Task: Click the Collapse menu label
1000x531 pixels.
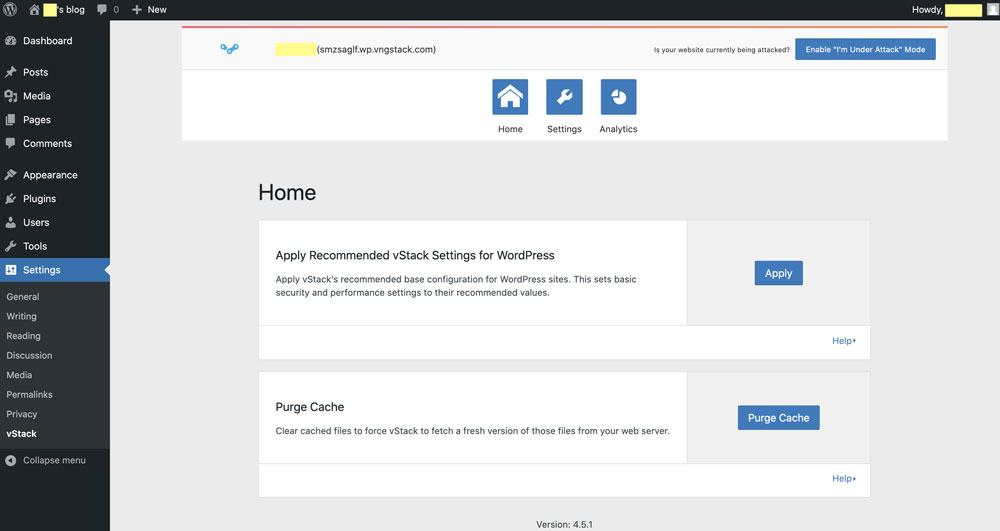Action: click(x=54, y=460)
